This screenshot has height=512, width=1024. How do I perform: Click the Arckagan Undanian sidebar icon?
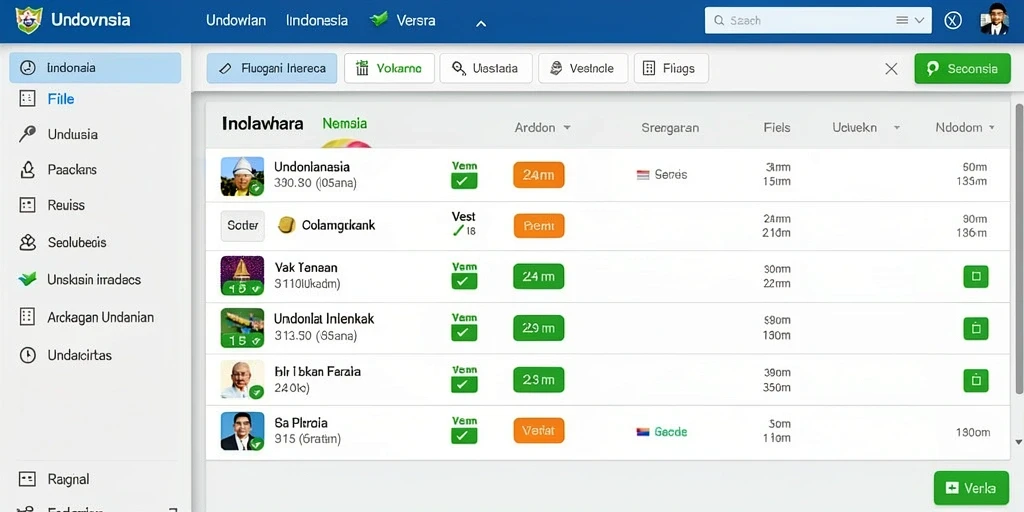point(27,317)
